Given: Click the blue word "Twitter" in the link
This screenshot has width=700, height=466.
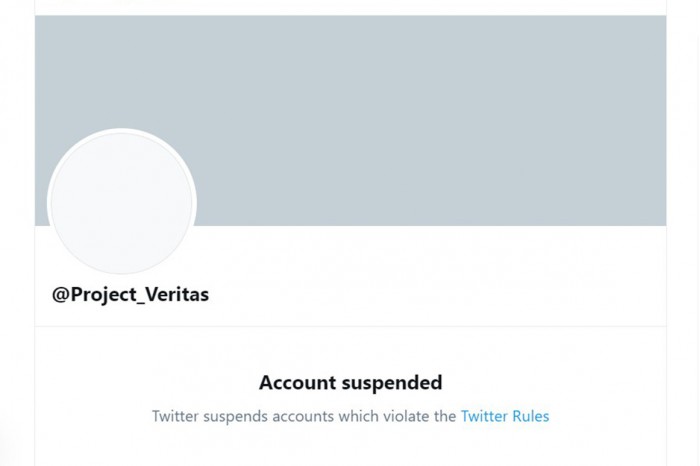Looking at the screenshot, I should click(x=482, y=416).
